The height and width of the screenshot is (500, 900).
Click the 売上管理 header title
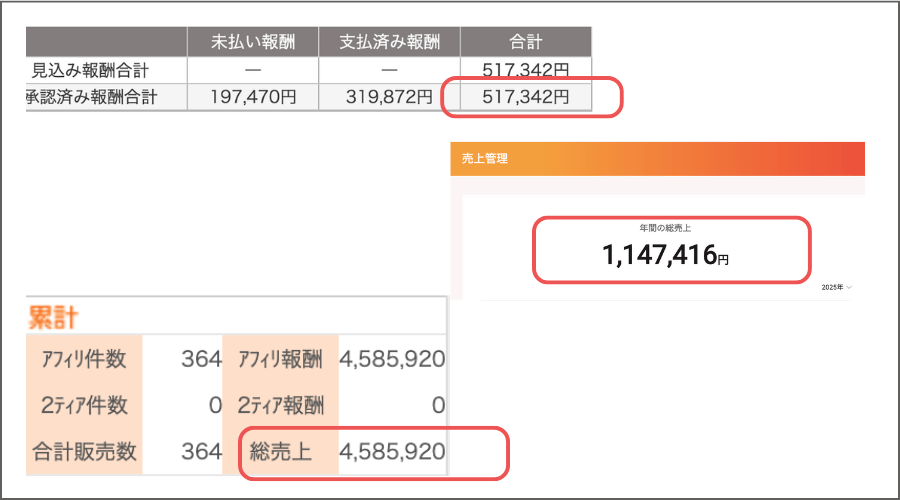[486, 158]
